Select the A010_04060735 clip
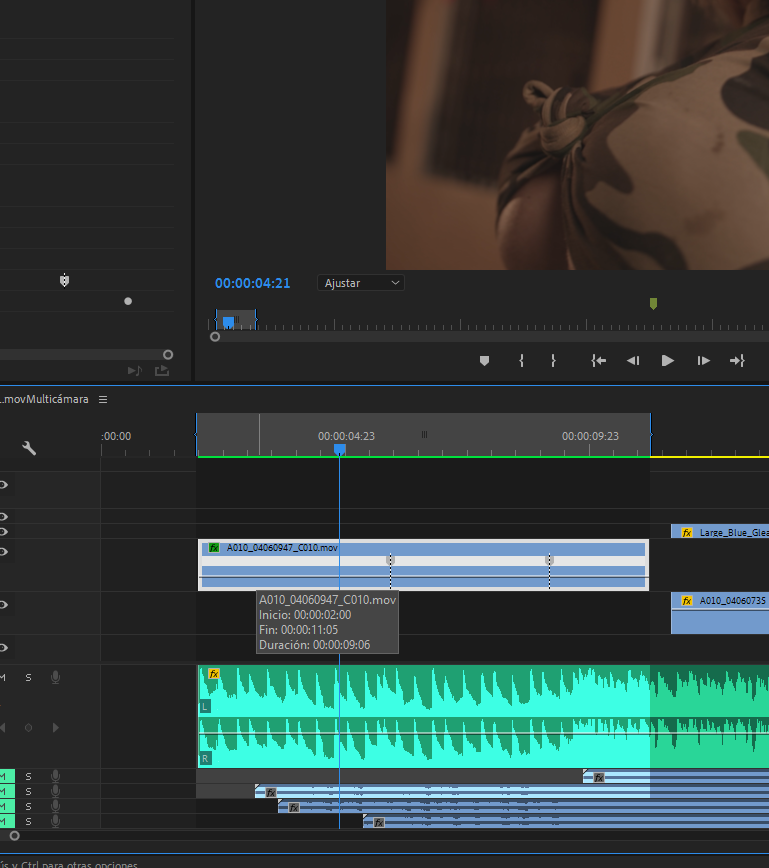 pos(720,613)
